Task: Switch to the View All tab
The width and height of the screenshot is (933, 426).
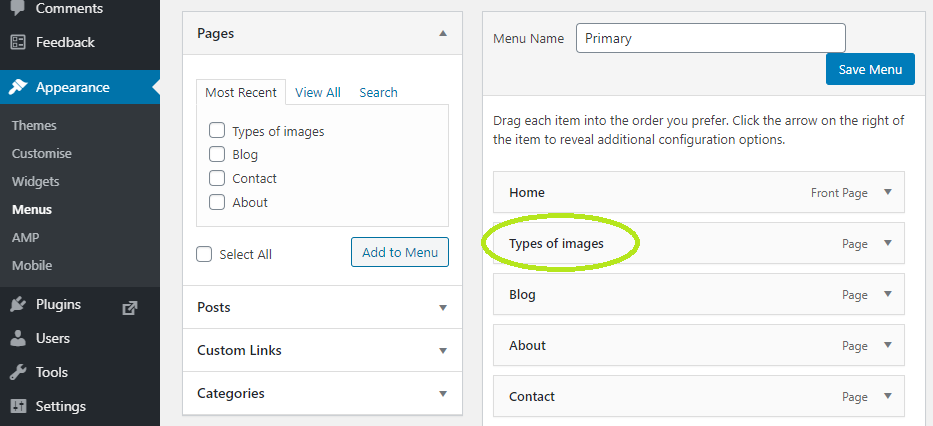Action: [x=318, y=92]
